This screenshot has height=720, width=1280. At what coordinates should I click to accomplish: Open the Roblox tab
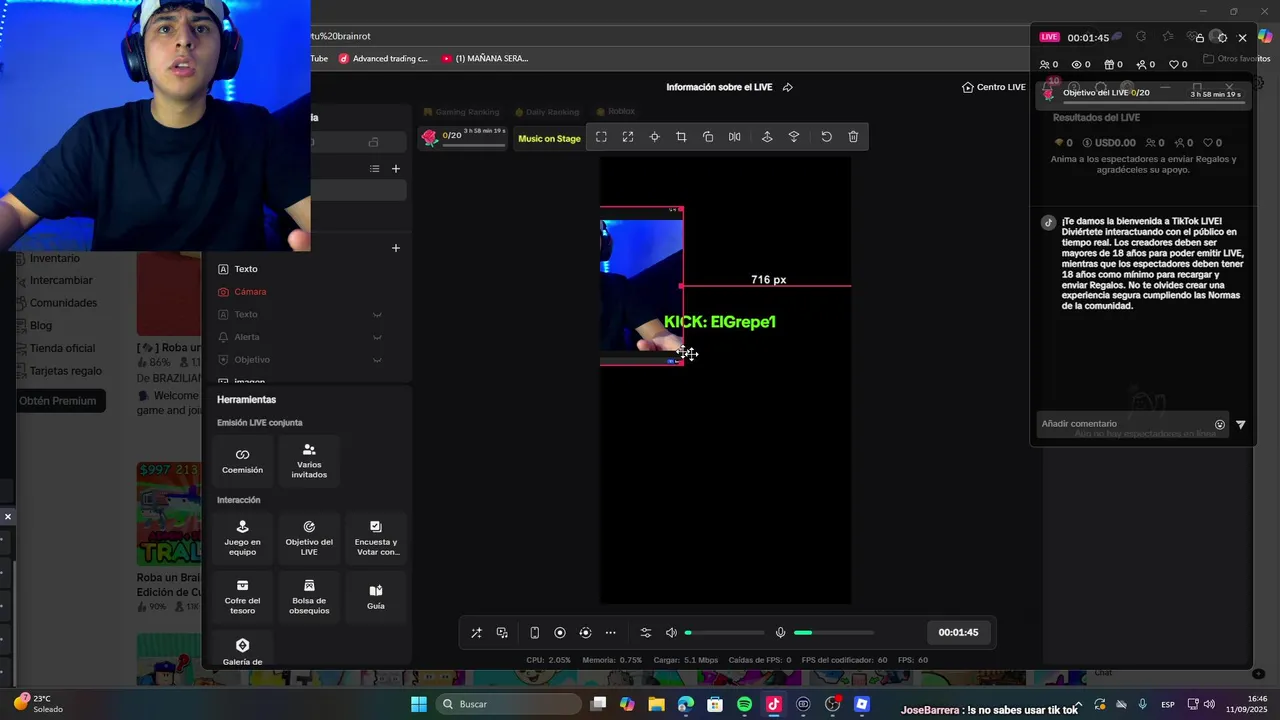tap(615, 111)
